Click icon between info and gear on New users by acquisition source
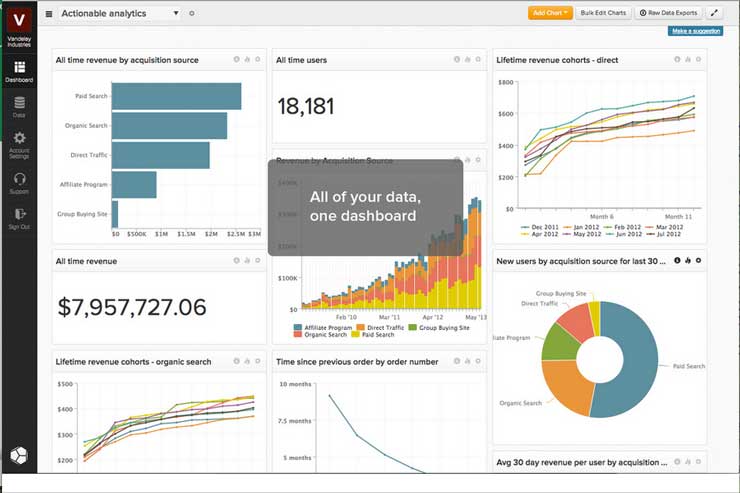740x493 pixels. click(x=688, y=260)
